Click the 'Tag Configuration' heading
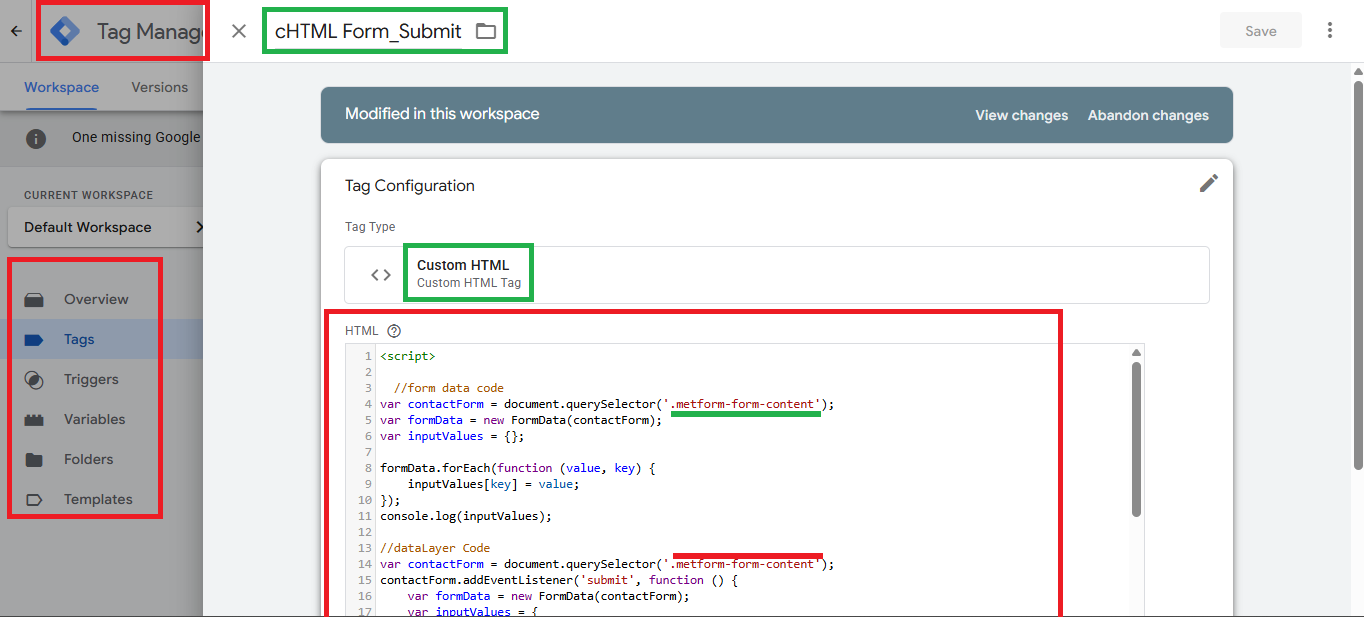Screen dimensions: 1364x617 tap(410, 185)
